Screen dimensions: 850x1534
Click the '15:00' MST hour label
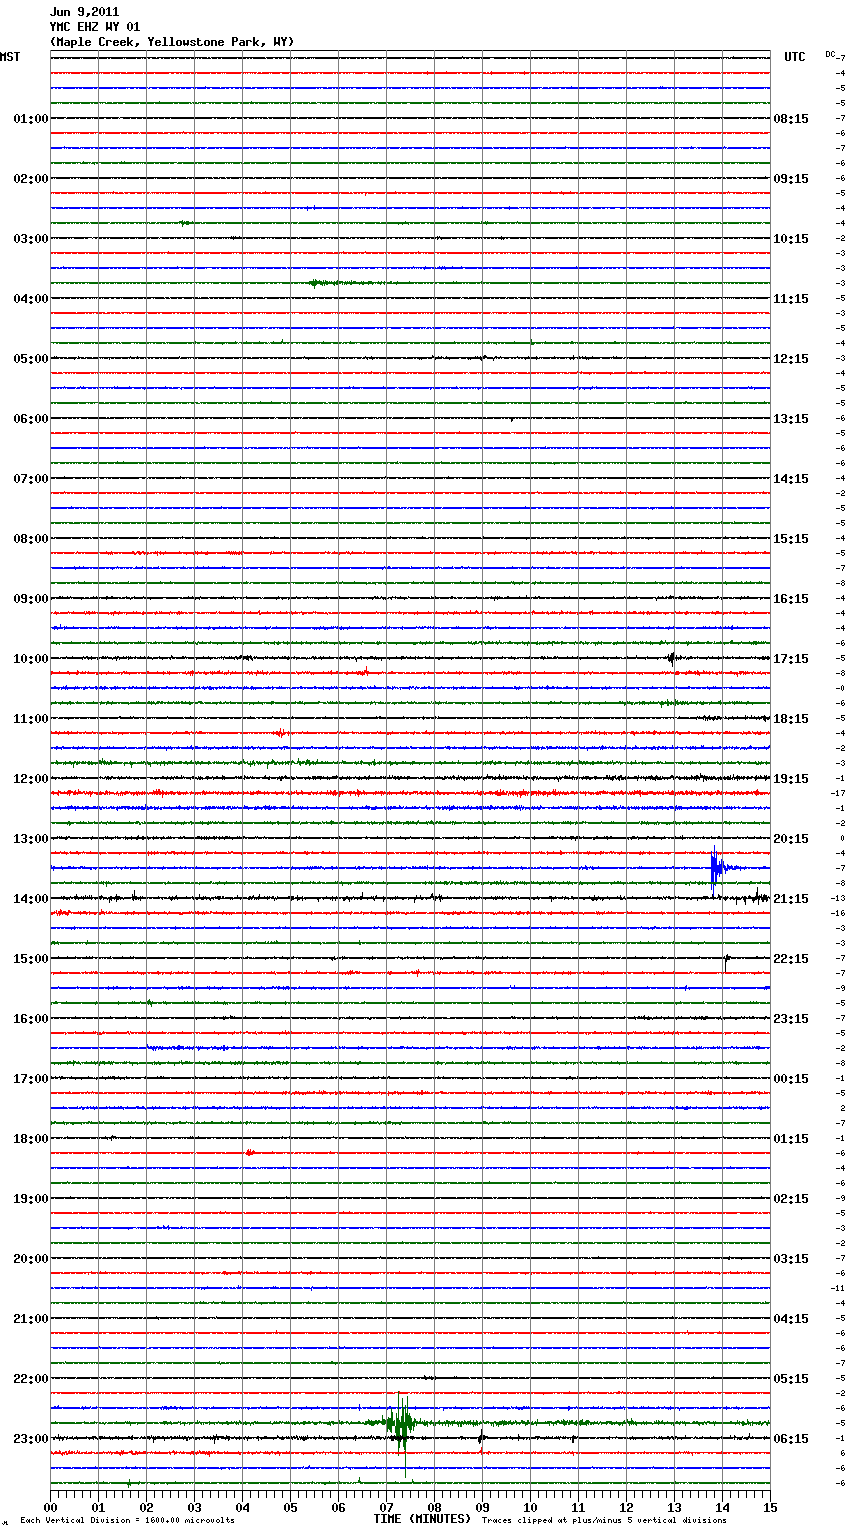31,959
